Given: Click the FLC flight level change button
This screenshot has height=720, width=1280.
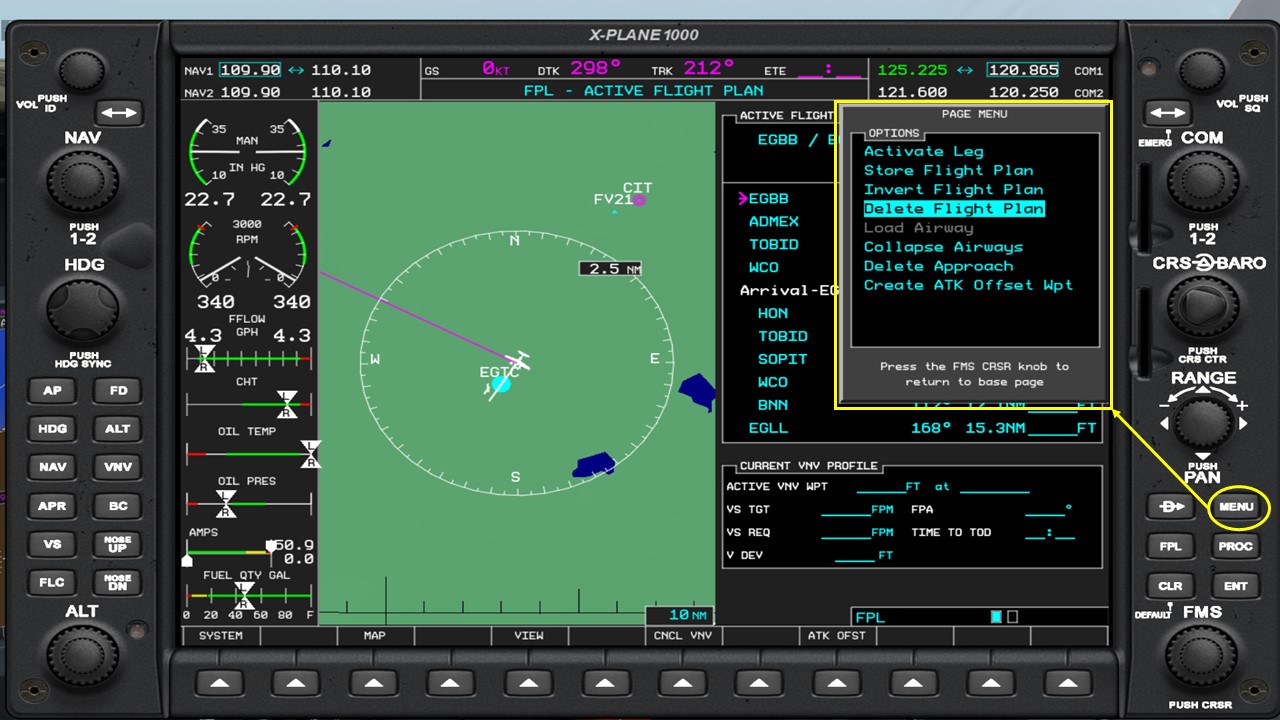Looking at the screenshot, I should 52,583.
